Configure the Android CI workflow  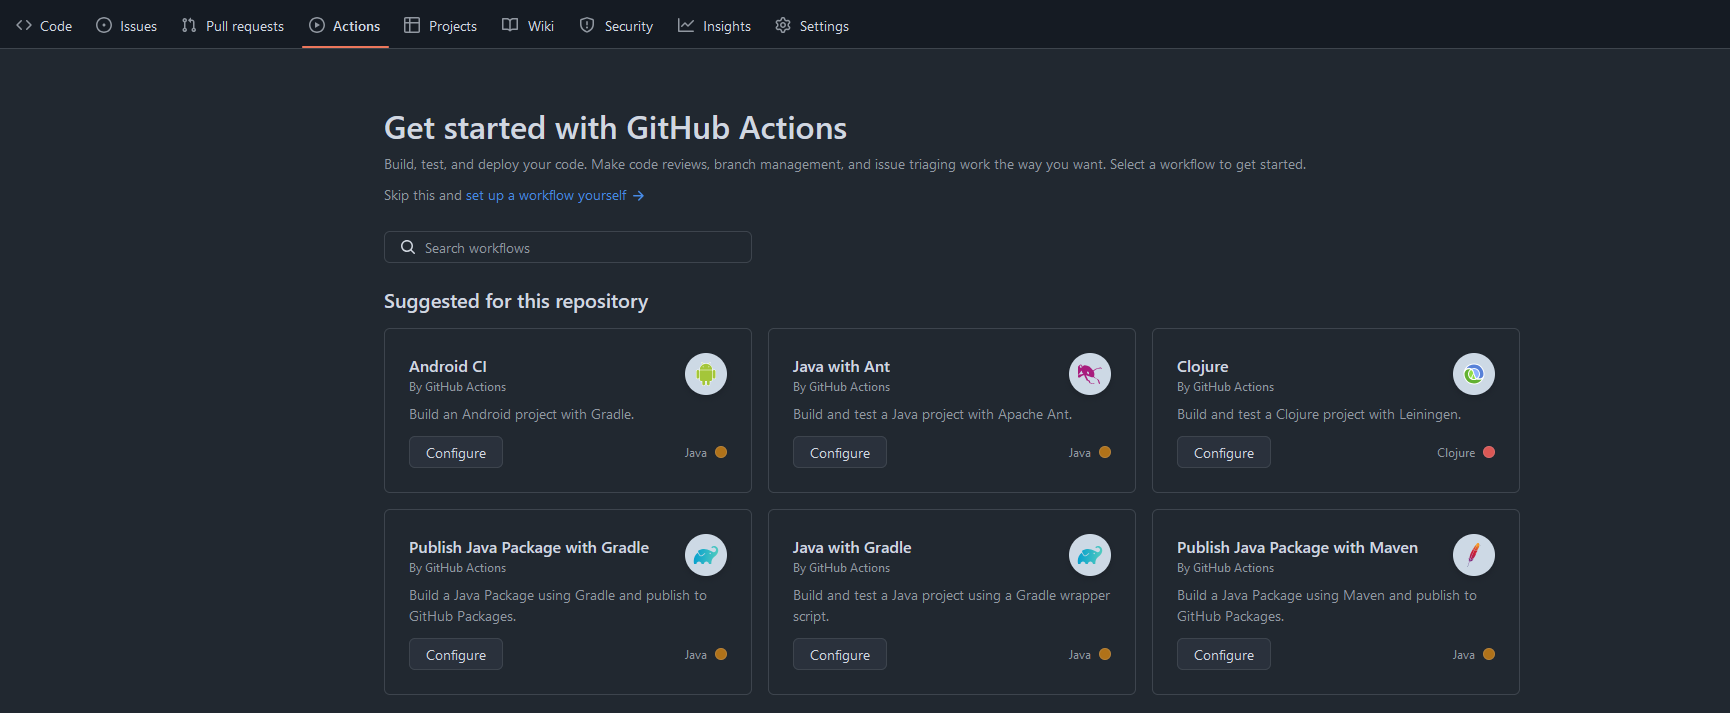coord(456,453)
